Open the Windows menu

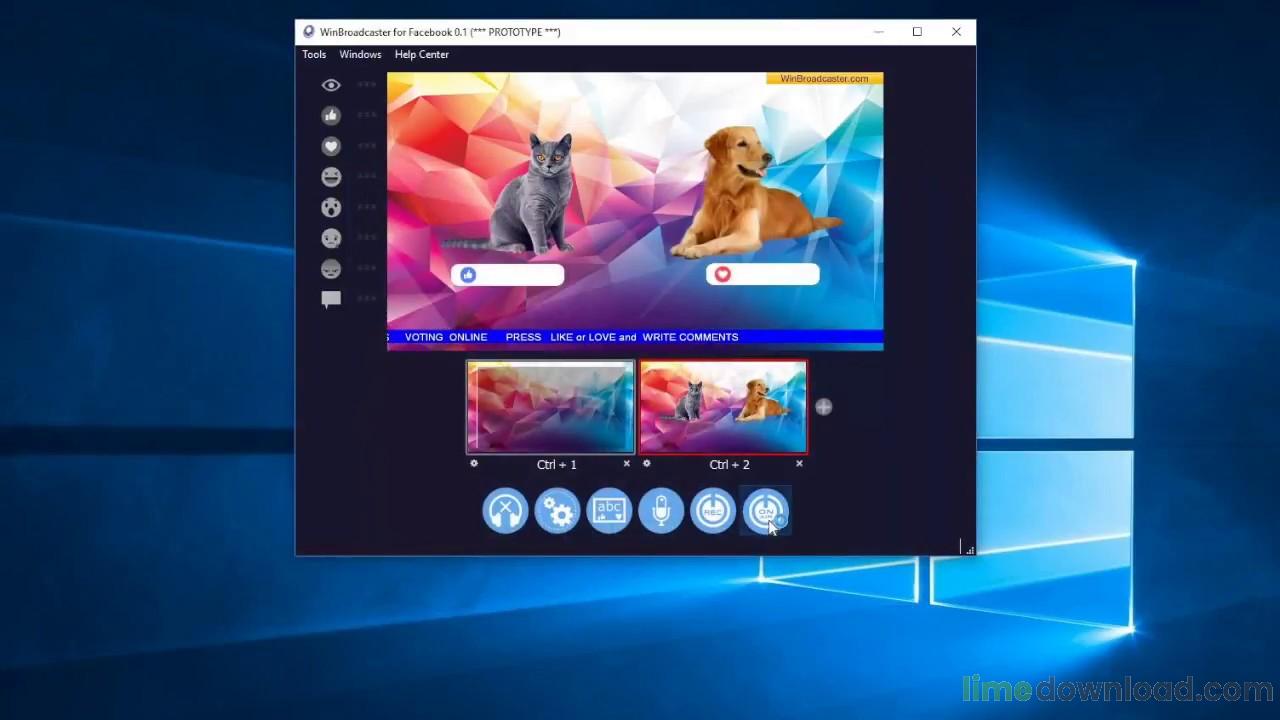360,55
